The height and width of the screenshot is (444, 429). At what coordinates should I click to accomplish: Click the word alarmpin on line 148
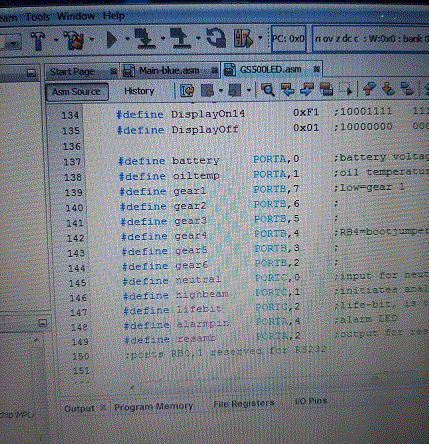[x=203, y=324]
